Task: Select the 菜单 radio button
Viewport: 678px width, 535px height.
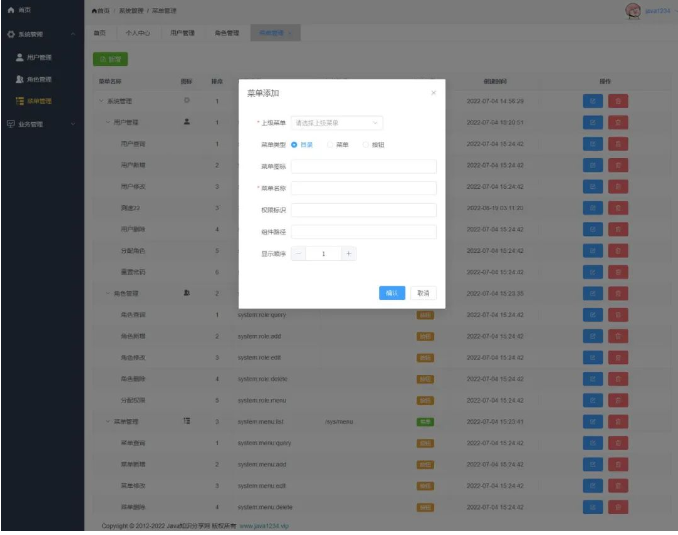Action: [330, 144]
